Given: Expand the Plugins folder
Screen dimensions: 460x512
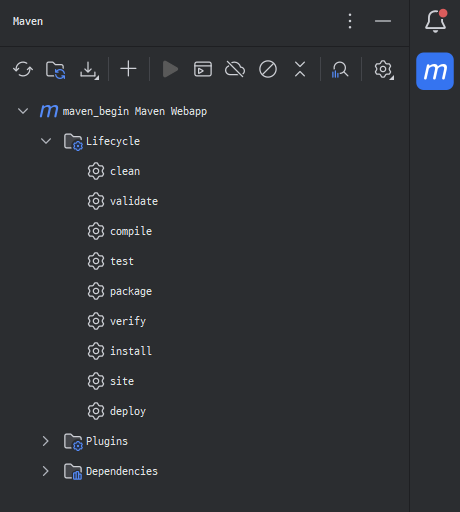Looking at the screenshot, I should point(46,441).
